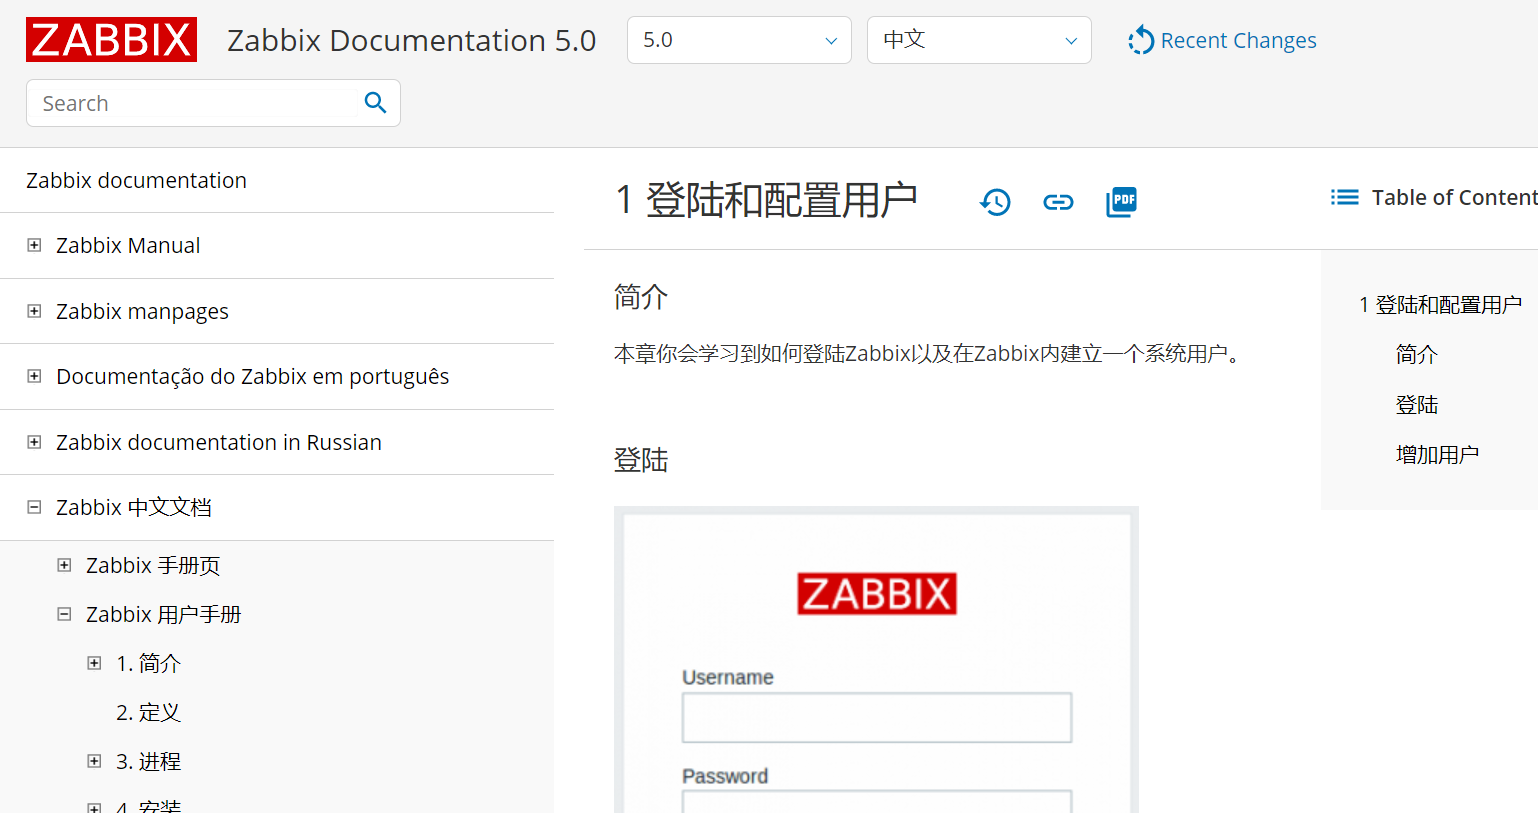
Task: Open the 中文 language dropdown
Action: tap(979, 40)
